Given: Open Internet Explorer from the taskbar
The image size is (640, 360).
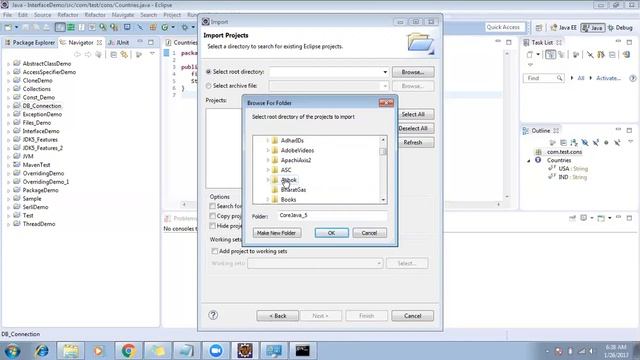Looking at the screenshot, I should click(x=41, y=351).
